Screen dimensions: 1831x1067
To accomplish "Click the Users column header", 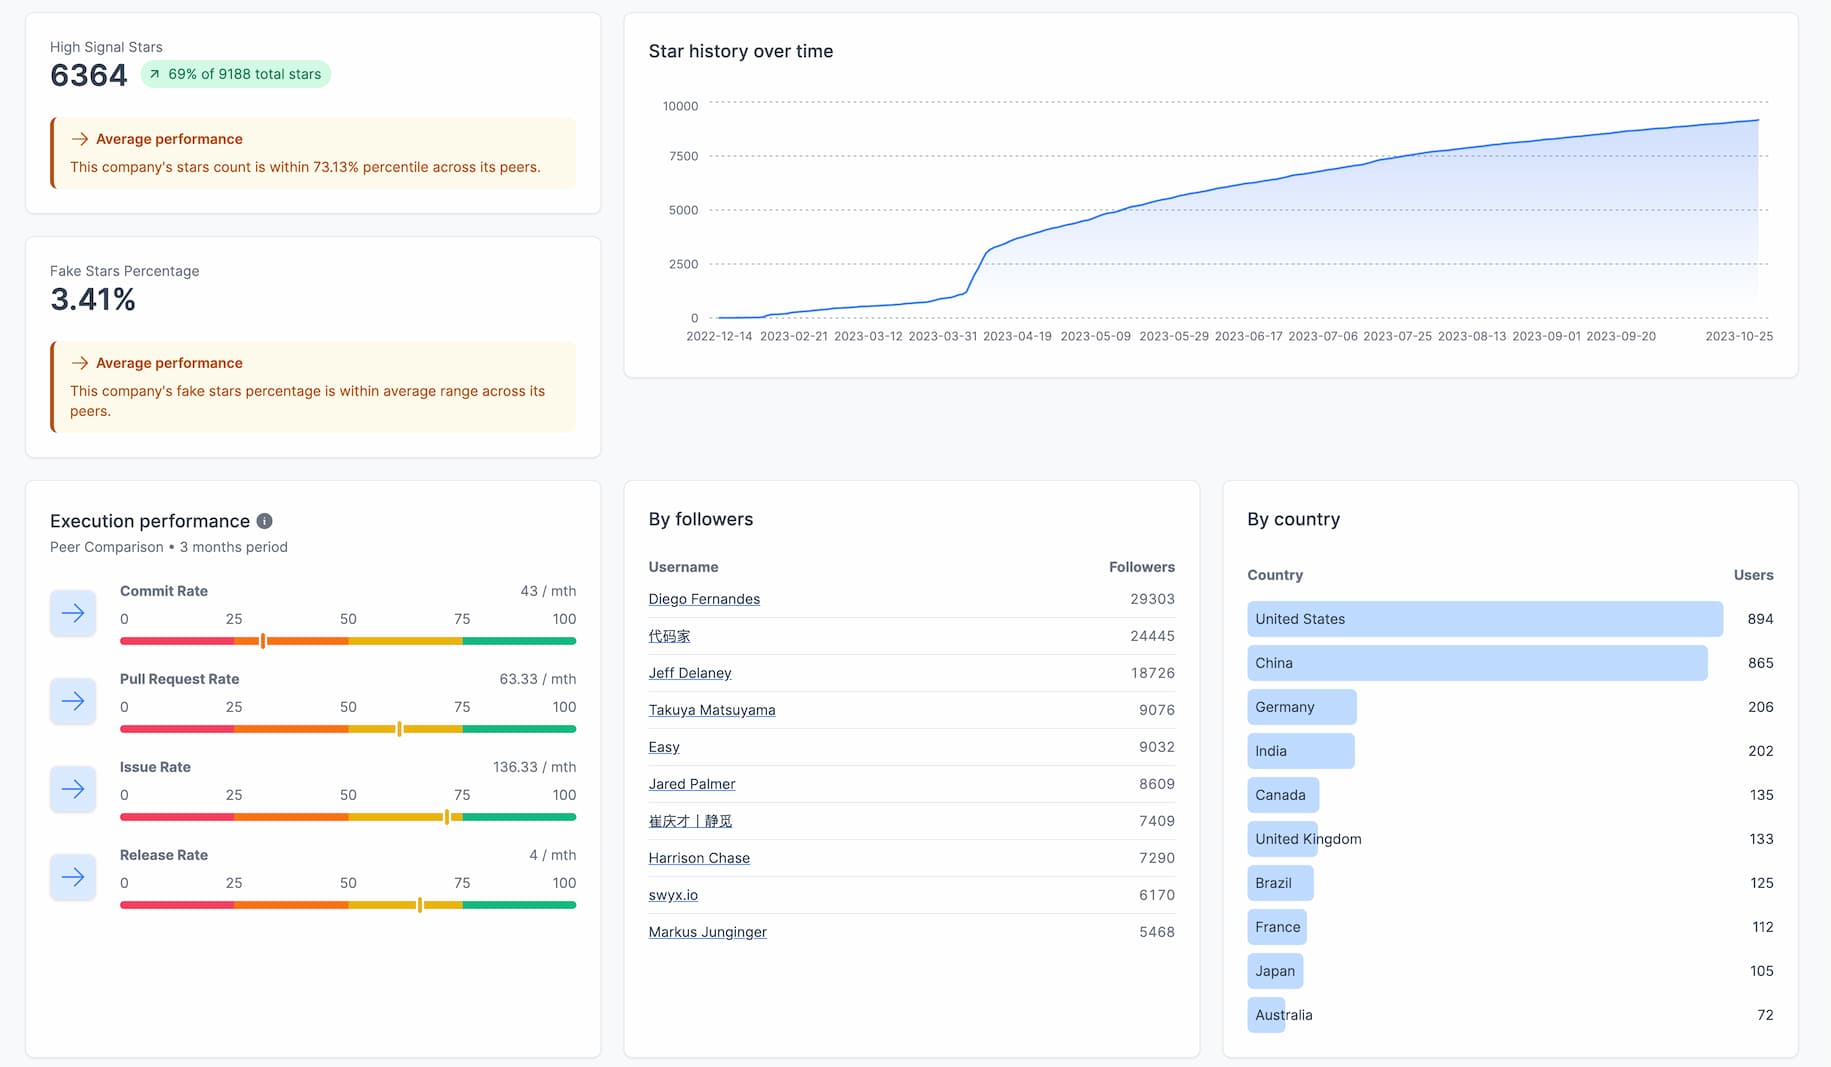I will pos(1754,575).
